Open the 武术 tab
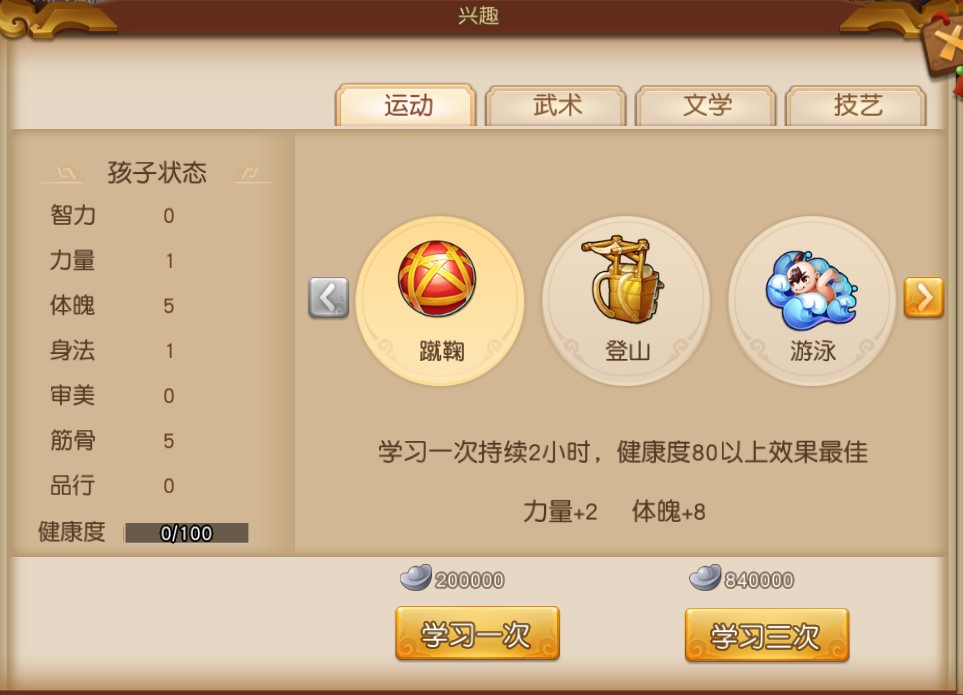963x695 pixels. [x=556, y=106]
